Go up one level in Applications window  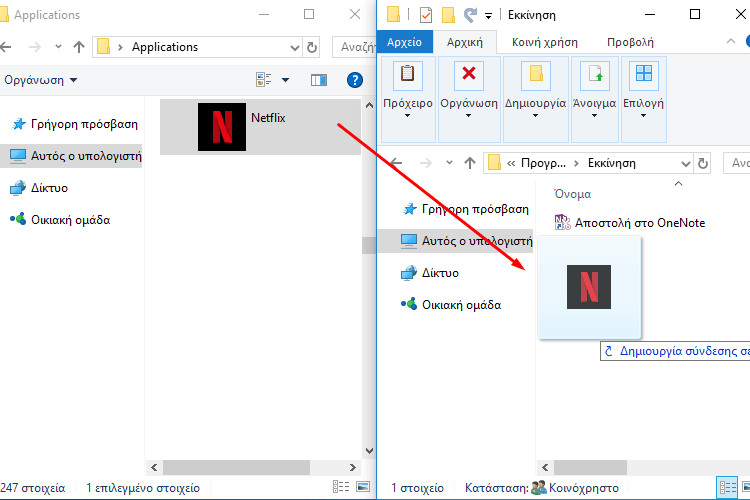[79, 47]
